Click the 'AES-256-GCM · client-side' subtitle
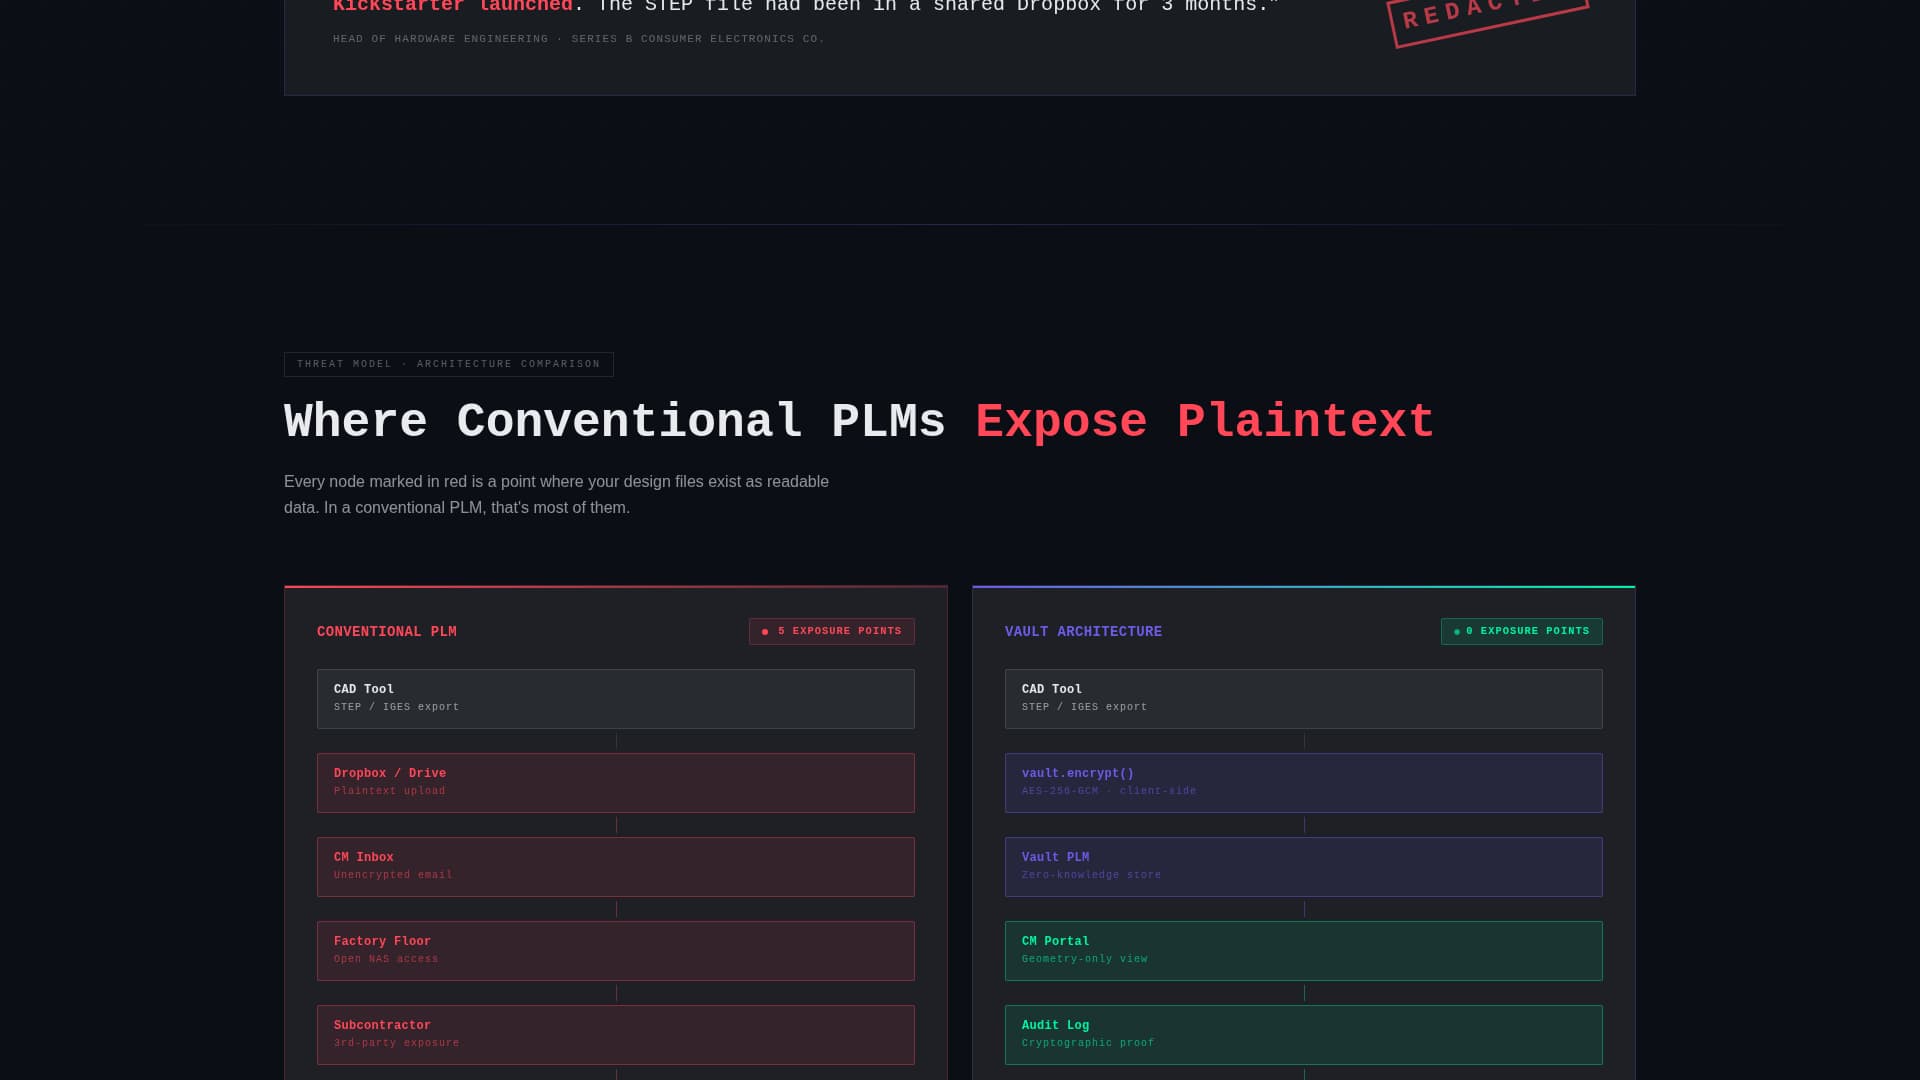 pos(1109,791)
